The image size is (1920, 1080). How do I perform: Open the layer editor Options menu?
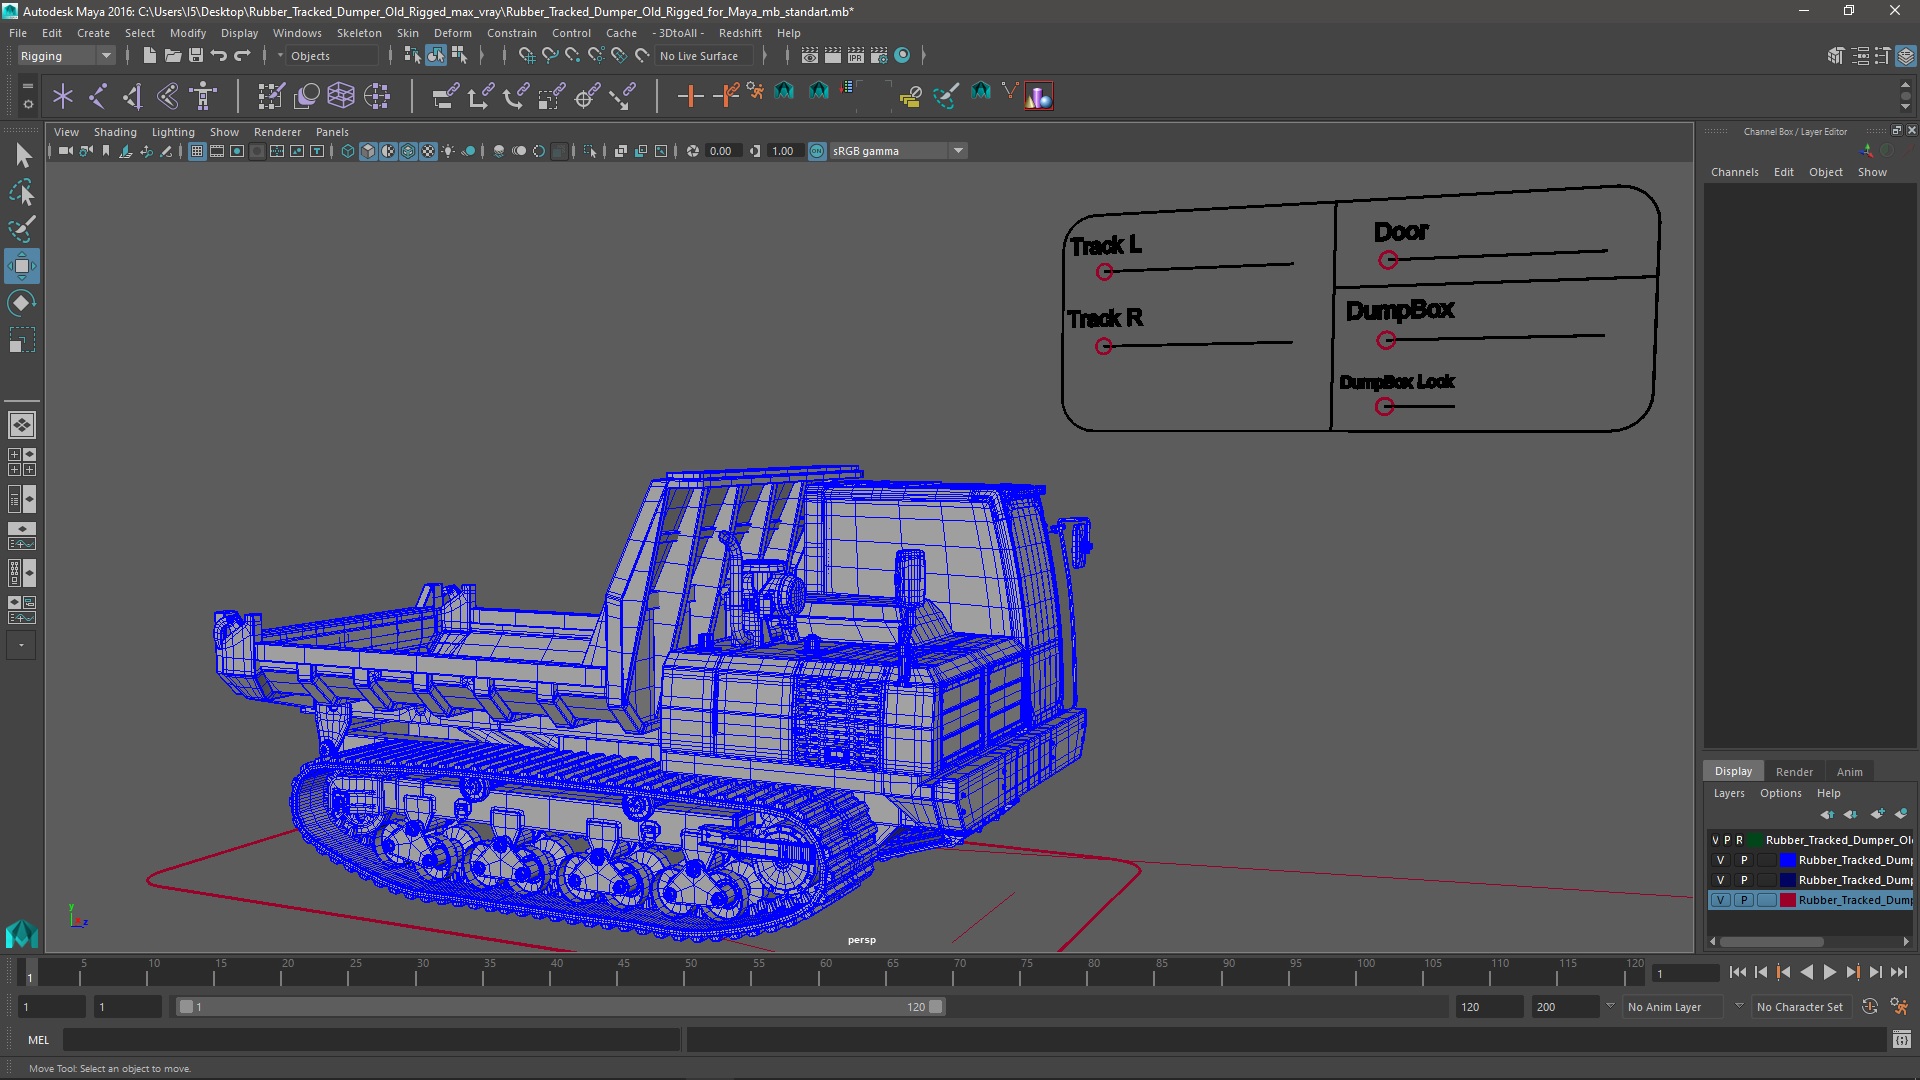point(1780,793)
